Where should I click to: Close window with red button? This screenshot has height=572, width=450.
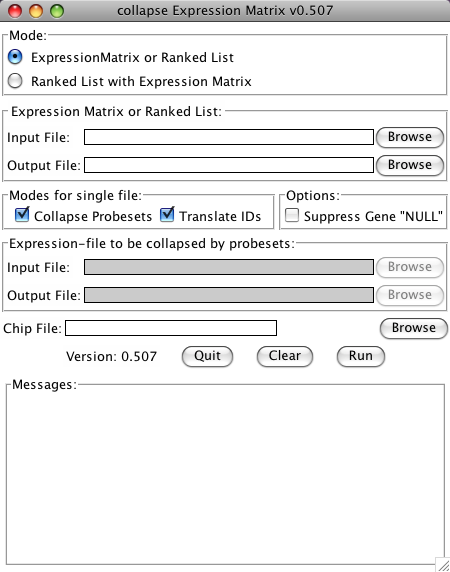15,11
